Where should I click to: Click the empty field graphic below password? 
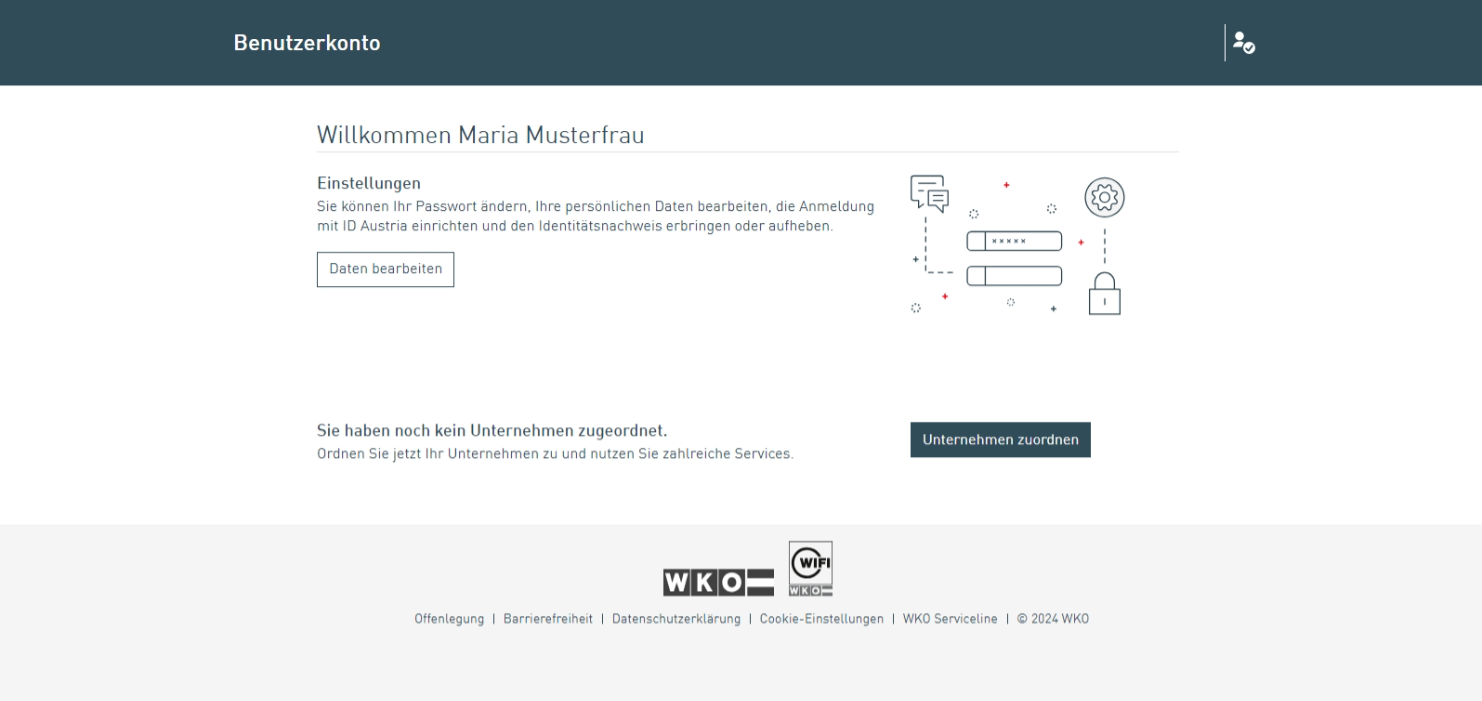point(1013,276)
